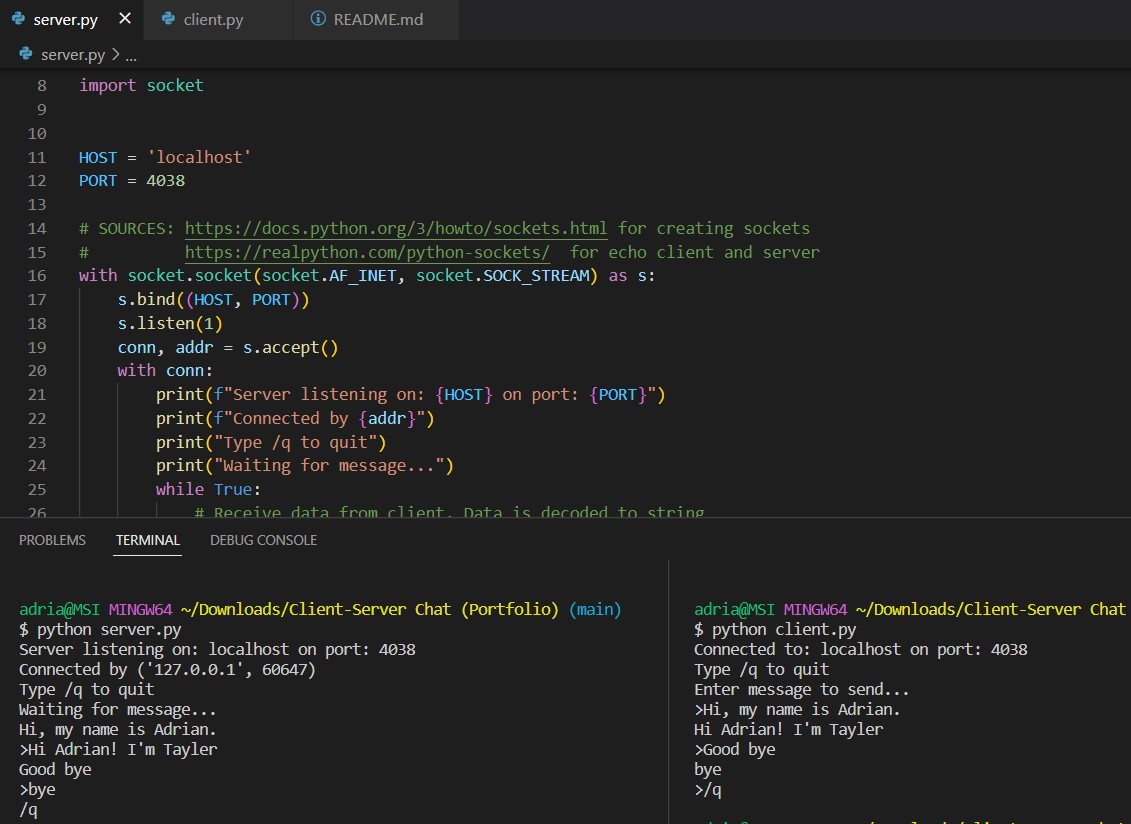Follow the realpython.com python-sockets link

point(367,252)
